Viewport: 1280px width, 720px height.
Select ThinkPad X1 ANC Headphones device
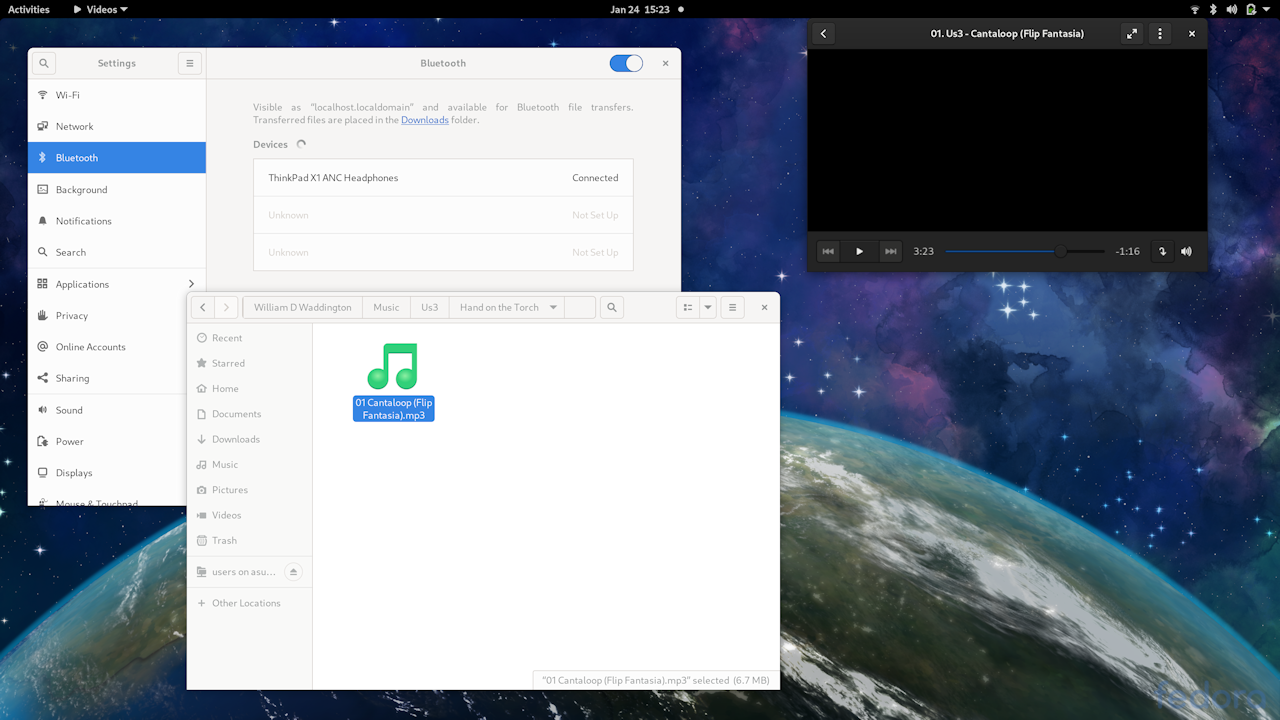[x=443, y=178]
